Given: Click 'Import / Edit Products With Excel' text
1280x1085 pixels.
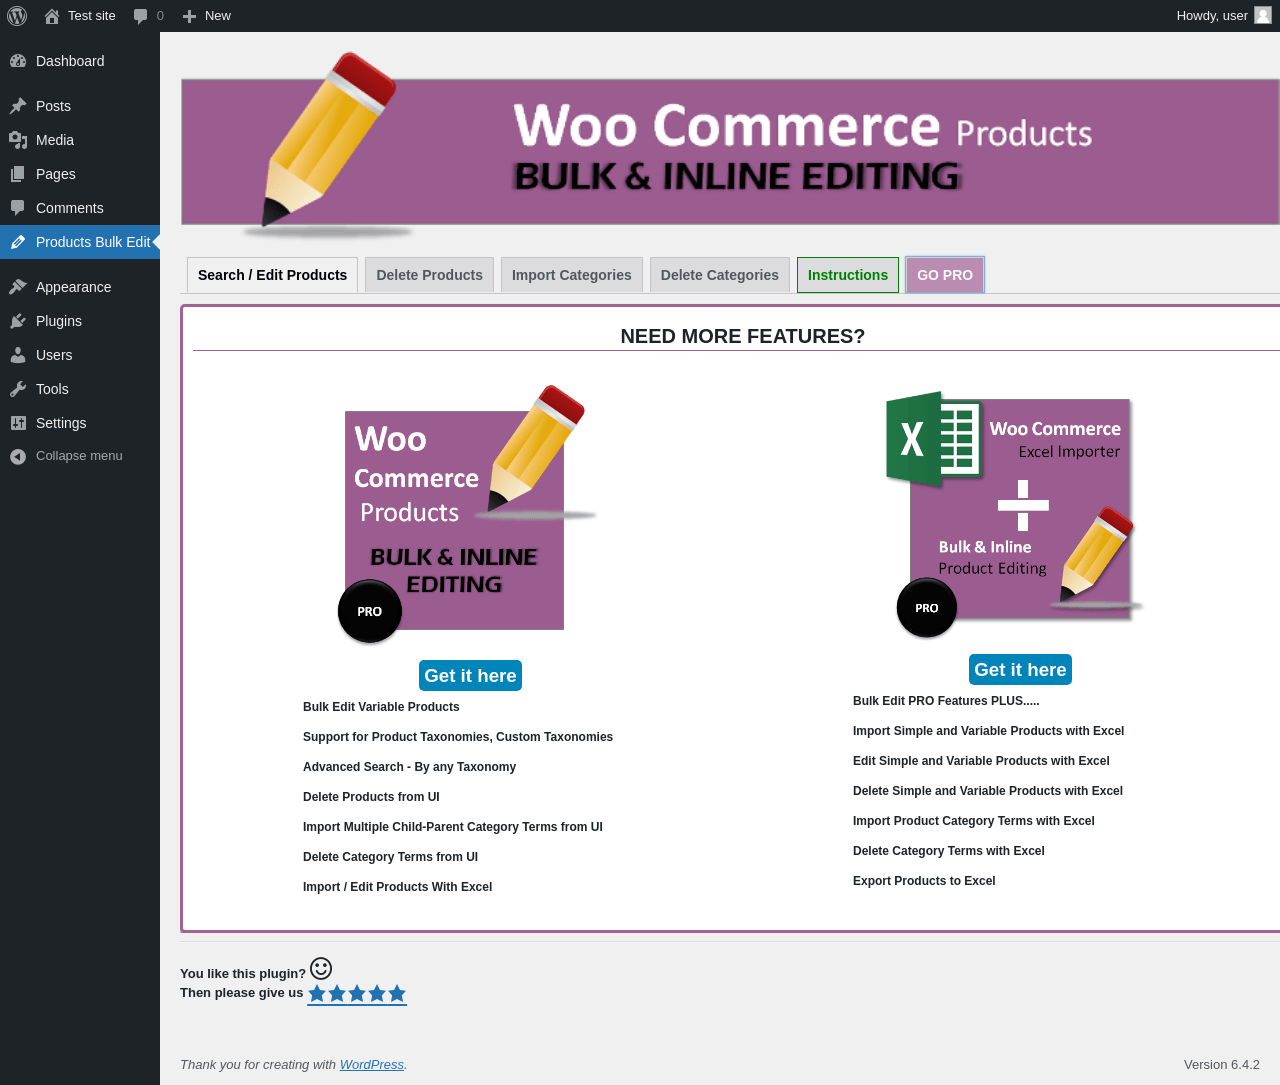Looking at the screenshot, I should click(x=397, y=887).
